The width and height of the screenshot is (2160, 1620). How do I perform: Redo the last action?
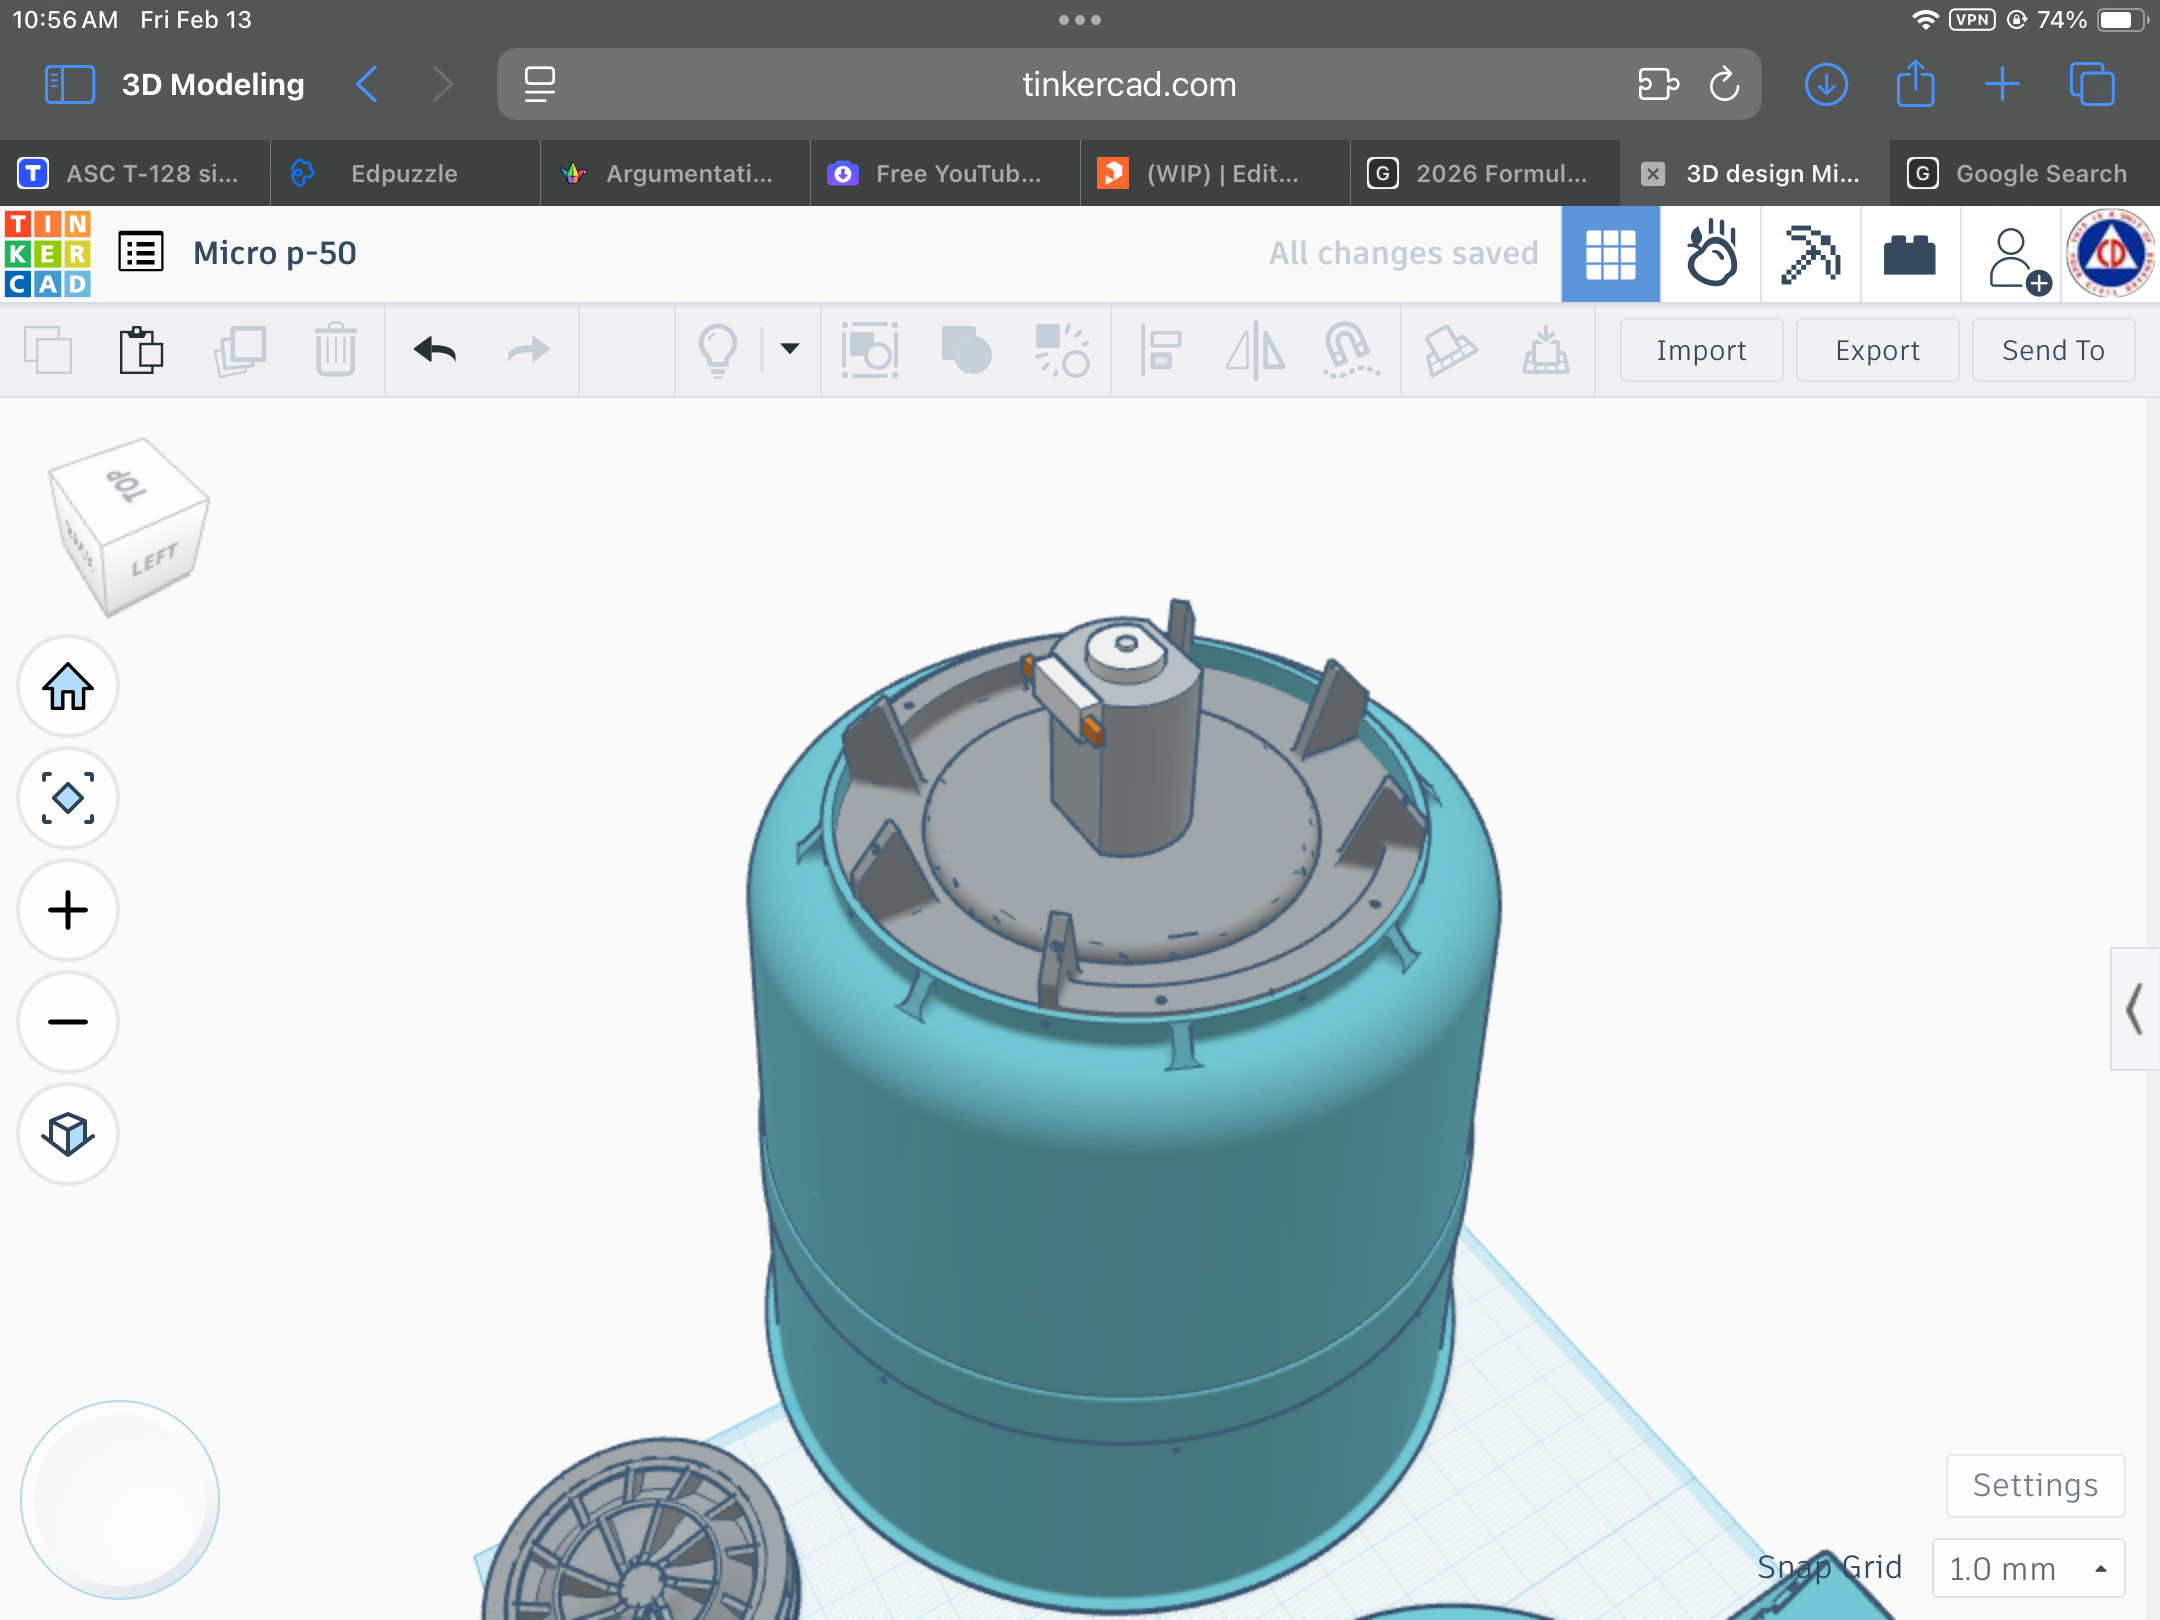[528, 350]
